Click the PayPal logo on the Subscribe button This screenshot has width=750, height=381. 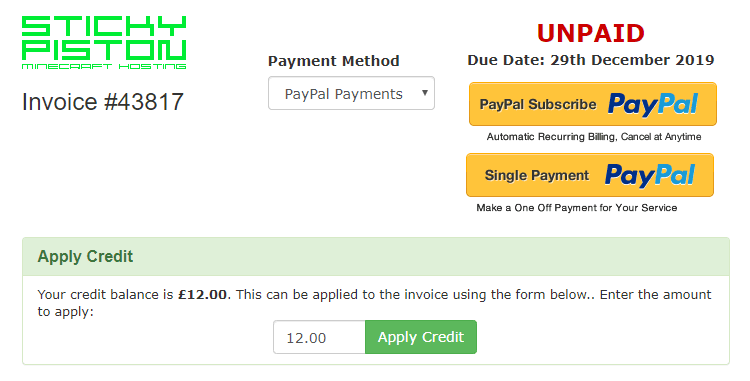tap(652, 104)
